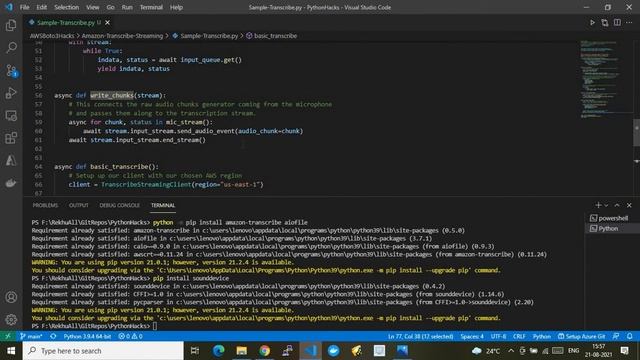640x360 pixels.
Task: Run the Python file with play button
Action: pos(592,22)
